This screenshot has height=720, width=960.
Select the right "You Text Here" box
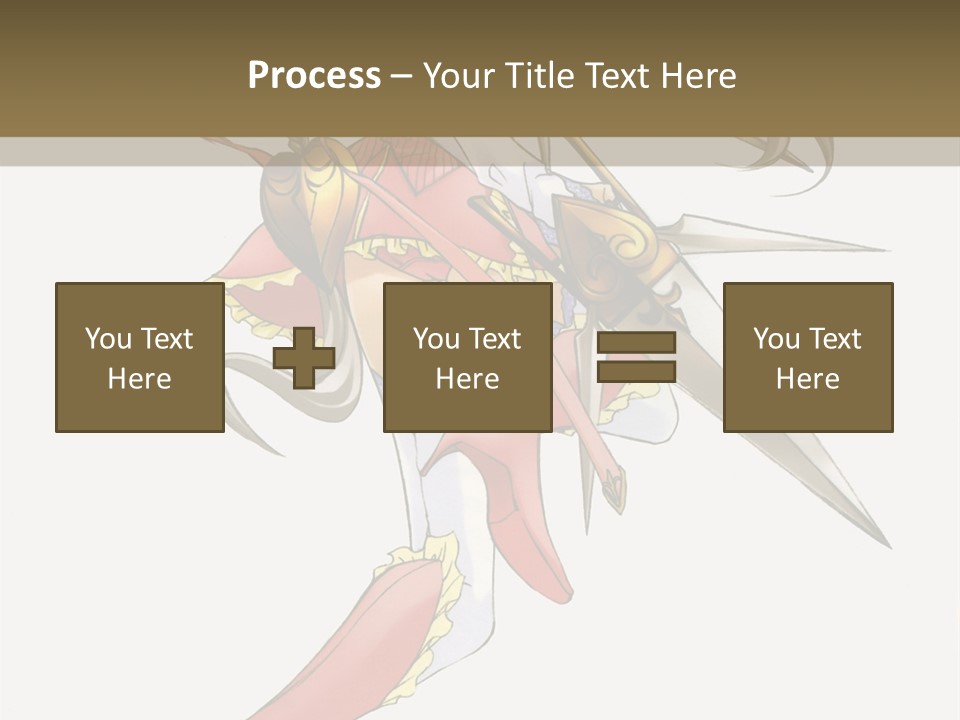tap(808, 358)
